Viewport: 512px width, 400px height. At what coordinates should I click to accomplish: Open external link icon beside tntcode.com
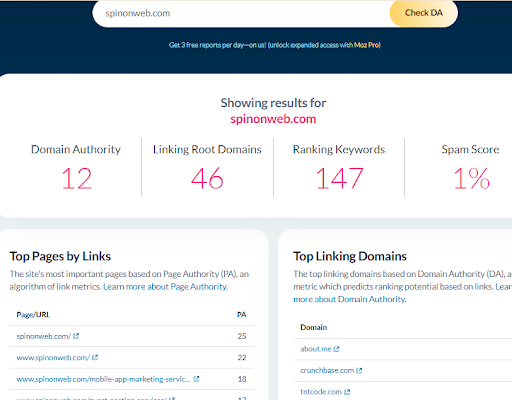(347, 392)
